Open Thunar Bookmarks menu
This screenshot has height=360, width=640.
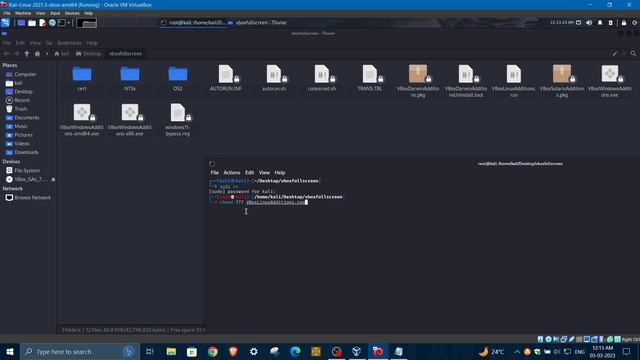(x=69, y=43)
